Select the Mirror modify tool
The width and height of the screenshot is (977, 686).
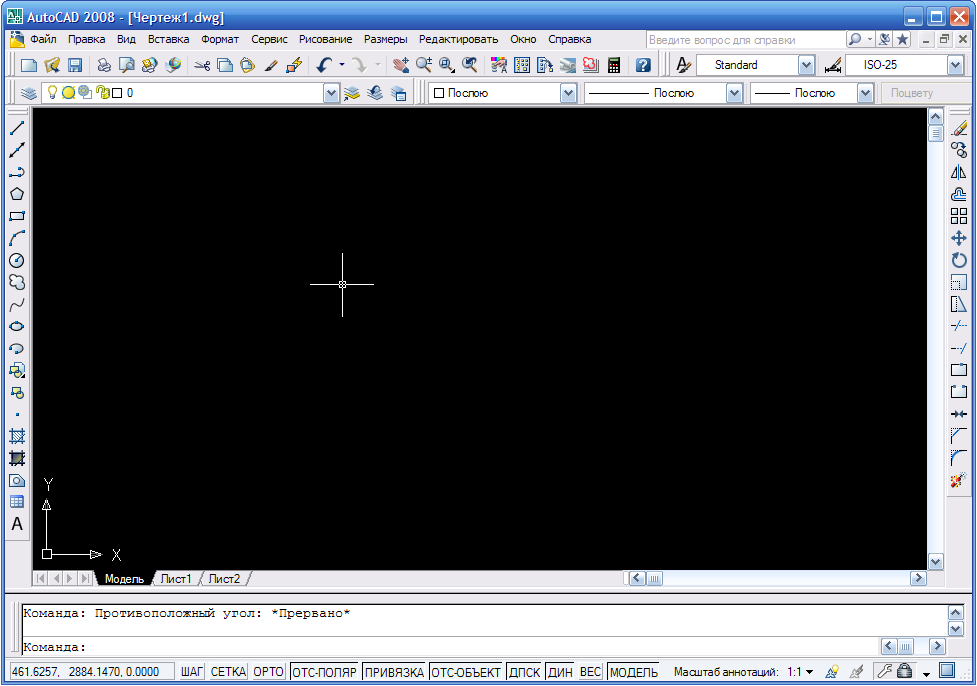click(x=959, y=172)
